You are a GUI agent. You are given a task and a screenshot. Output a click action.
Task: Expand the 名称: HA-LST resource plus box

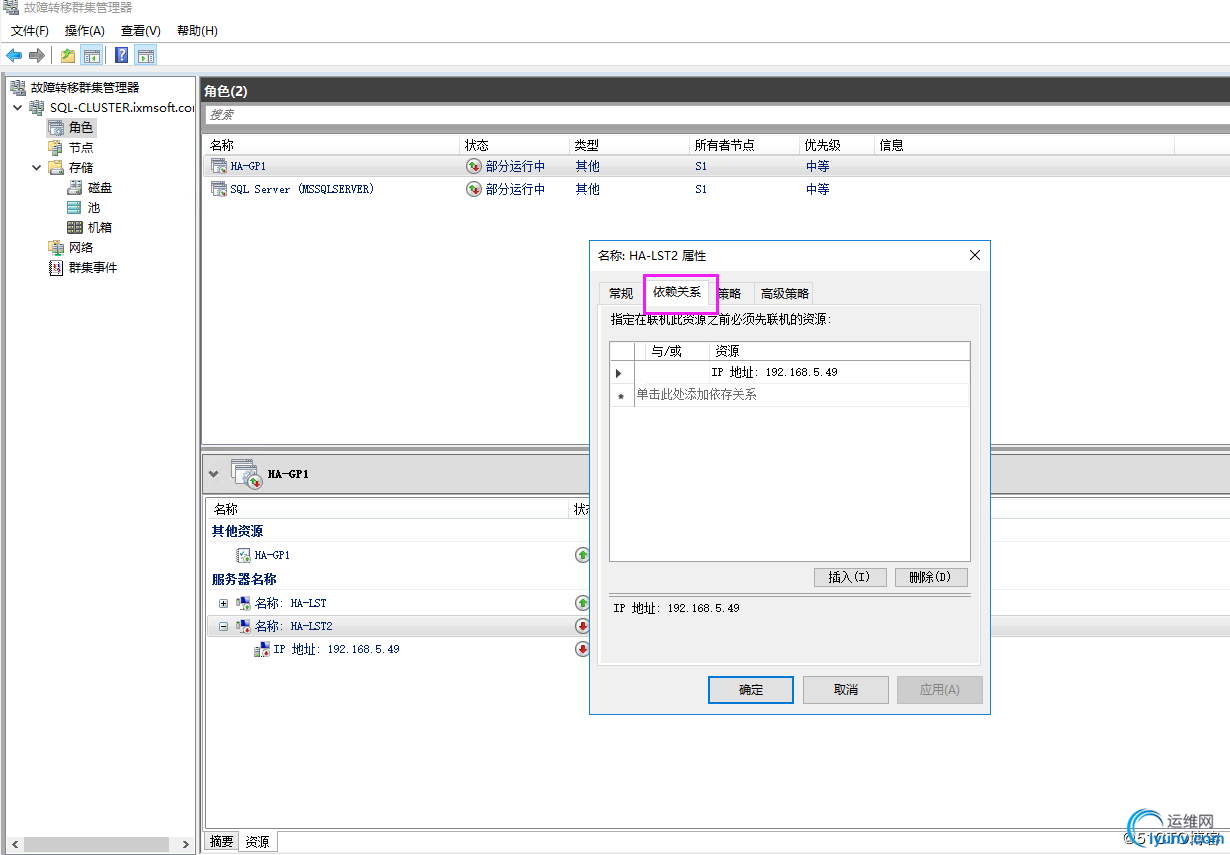pos(223,603)
